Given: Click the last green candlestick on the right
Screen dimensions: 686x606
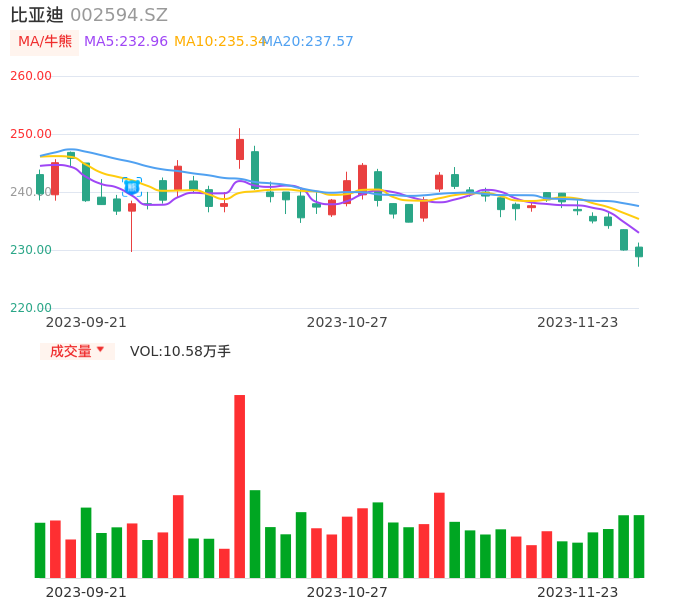Looking at the screenshot, I should pyautogui.click(x=639, y=252).
